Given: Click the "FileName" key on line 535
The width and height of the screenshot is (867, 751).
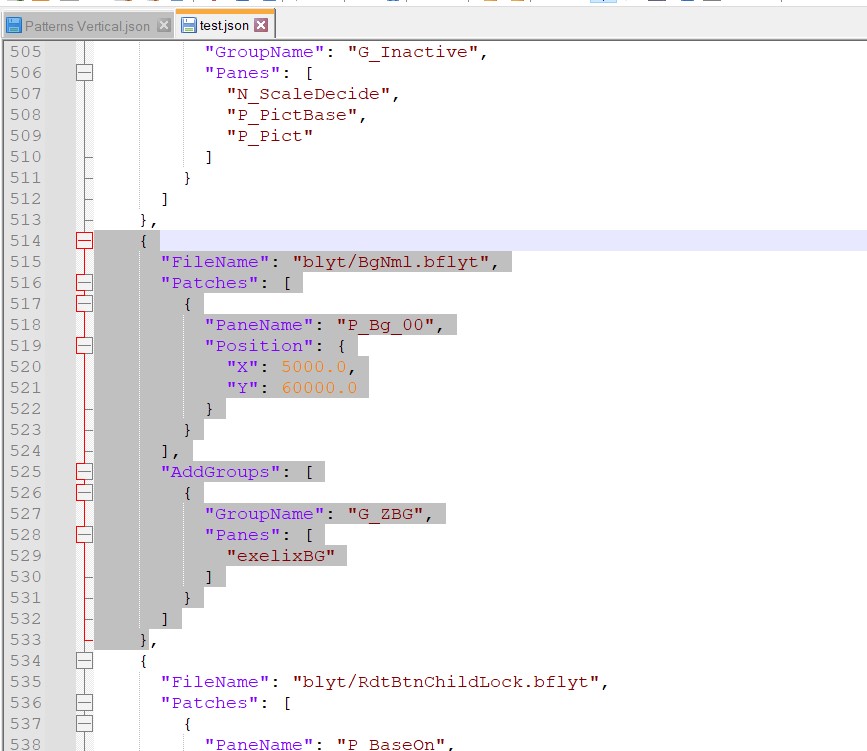Looking at the screenshot, I should [x=215, y=682].
